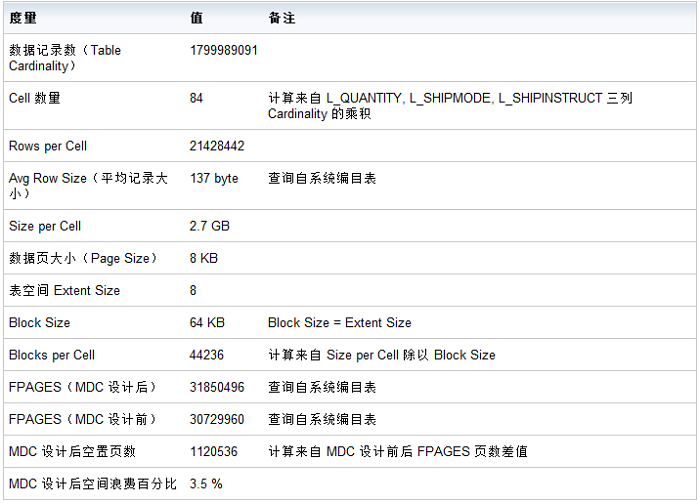Image resolution: width=700 pixels, height=504 pixels.
Task: Select the value 137 byte
Action: 214,179
